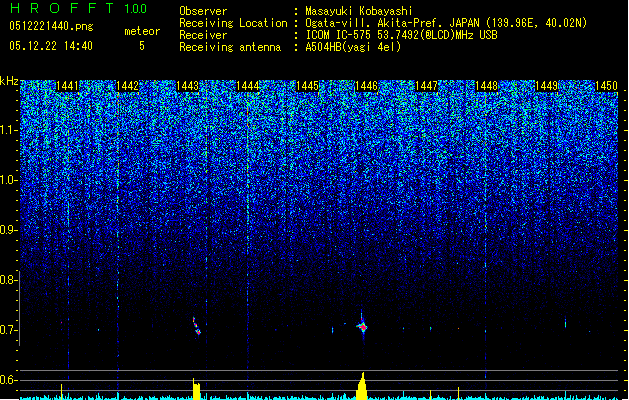Click the bright star-shaped echo near 1446
The width and height of the screenshot is (629, 400).
[363, 327]
